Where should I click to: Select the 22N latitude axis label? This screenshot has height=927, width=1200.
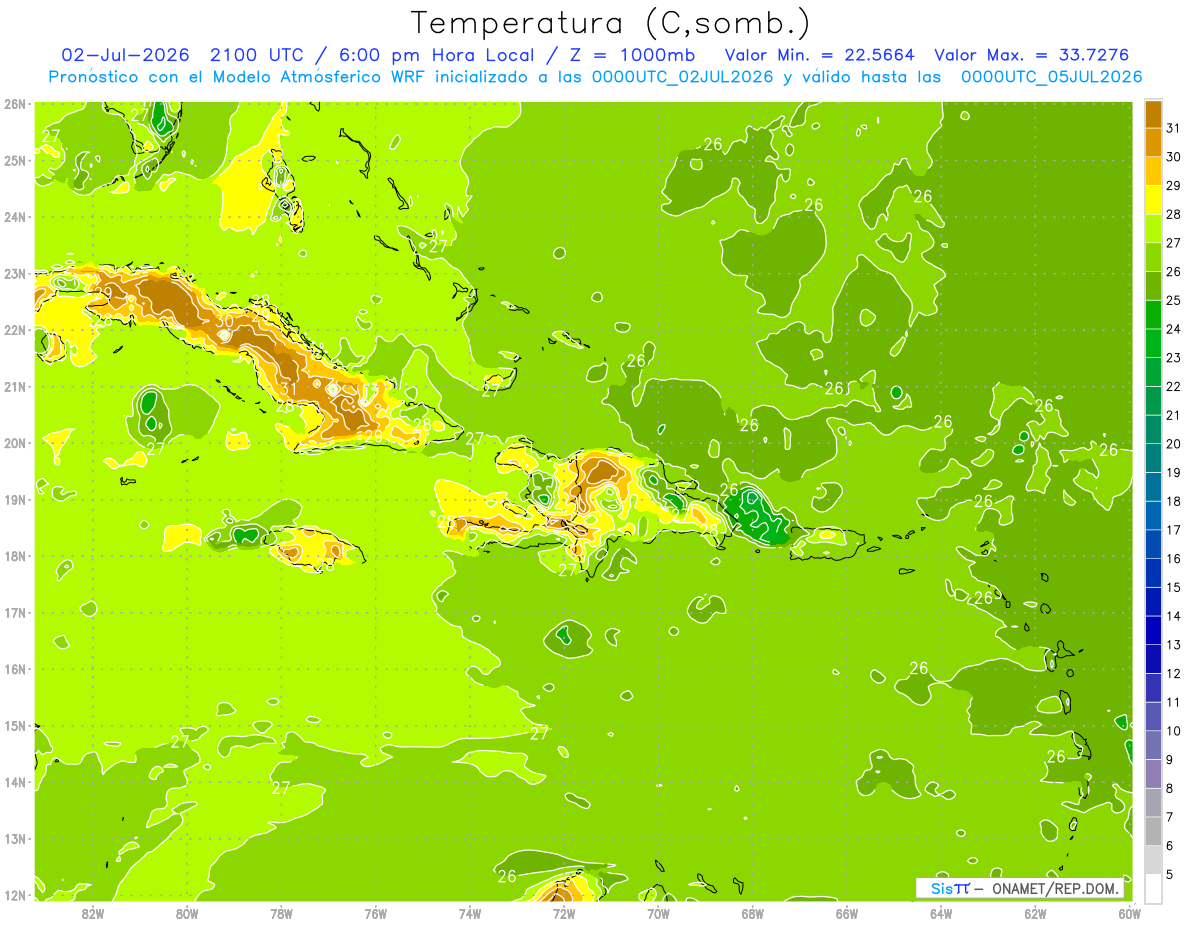tap(15, 329)
